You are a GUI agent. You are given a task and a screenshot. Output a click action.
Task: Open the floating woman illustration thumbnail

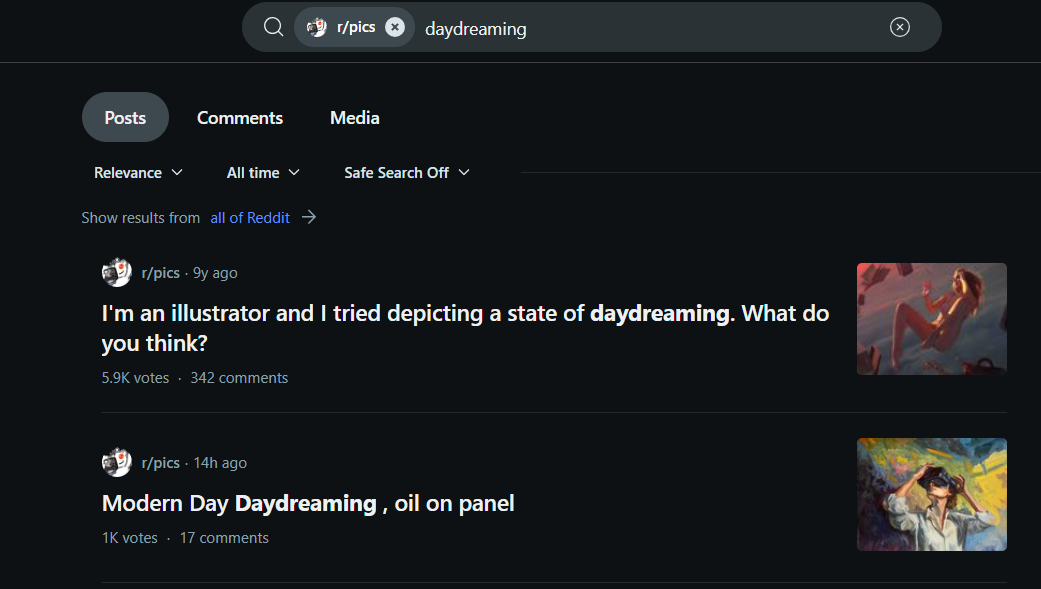931,318
